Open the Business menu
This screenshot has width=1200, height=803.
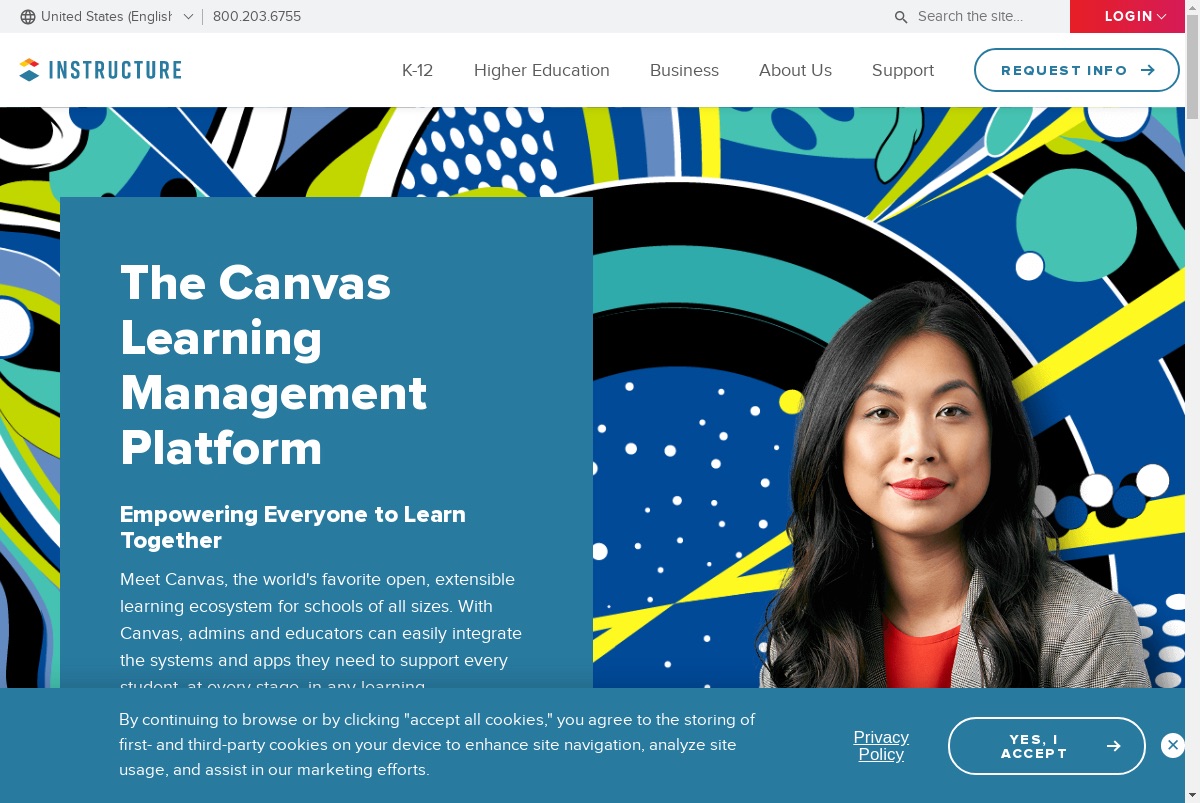tap(684, 70)
